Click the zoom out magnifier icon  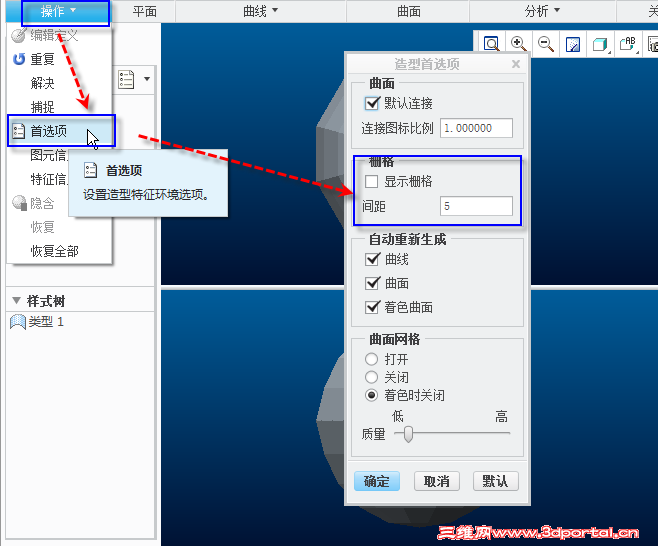[546, 44]
